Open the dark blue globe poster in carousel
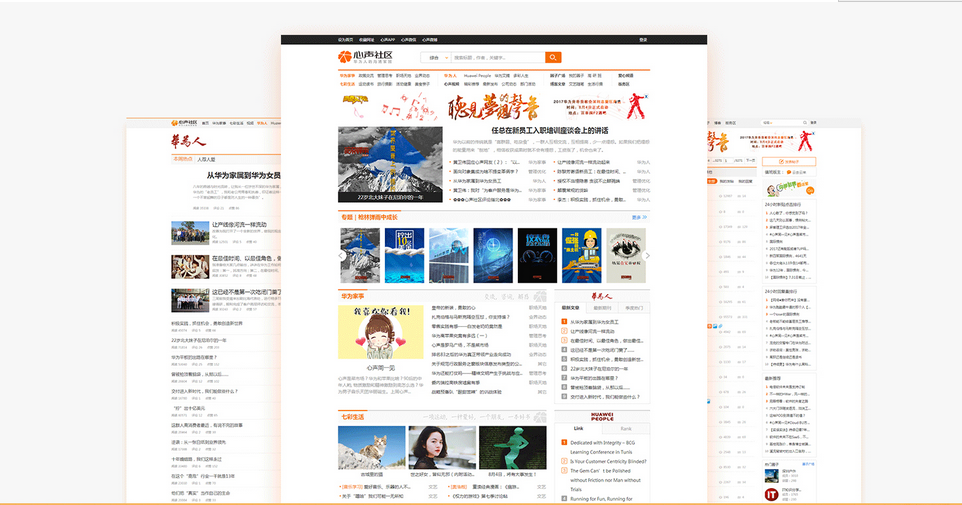Viewport: 962px width, 505px height. coord(493,255)
